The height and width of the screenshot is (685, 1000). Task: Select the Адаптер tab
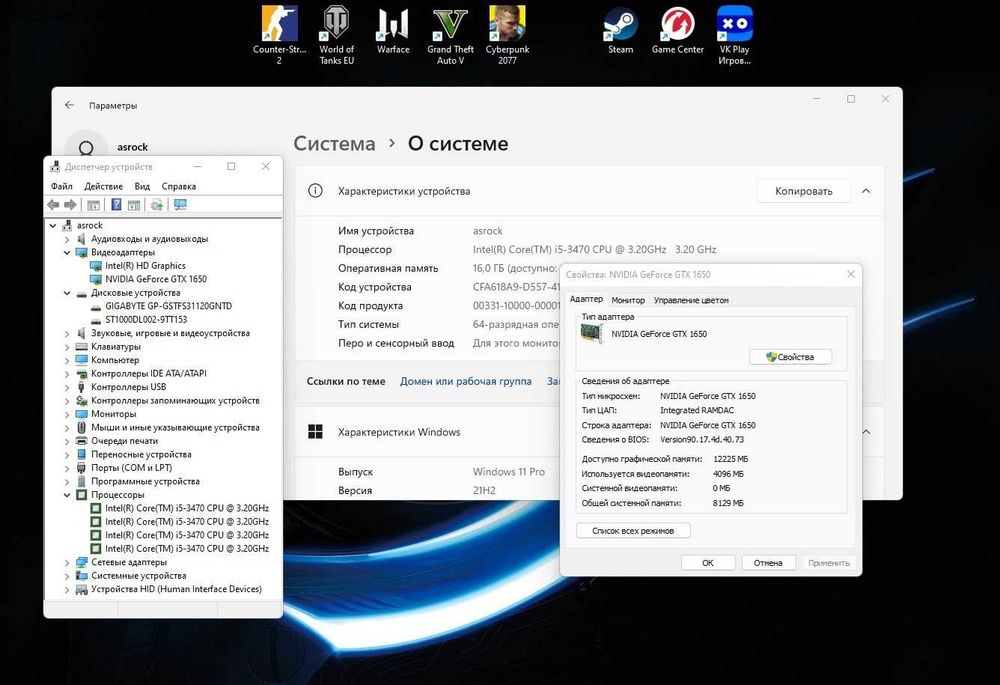pos(586,298)
